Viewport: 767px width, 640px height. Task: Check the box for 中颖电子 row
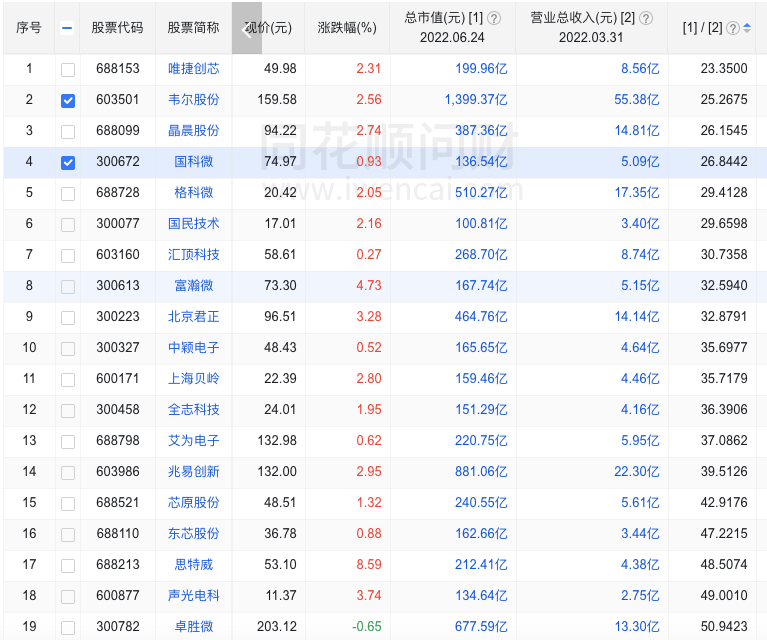coord(68,348)
